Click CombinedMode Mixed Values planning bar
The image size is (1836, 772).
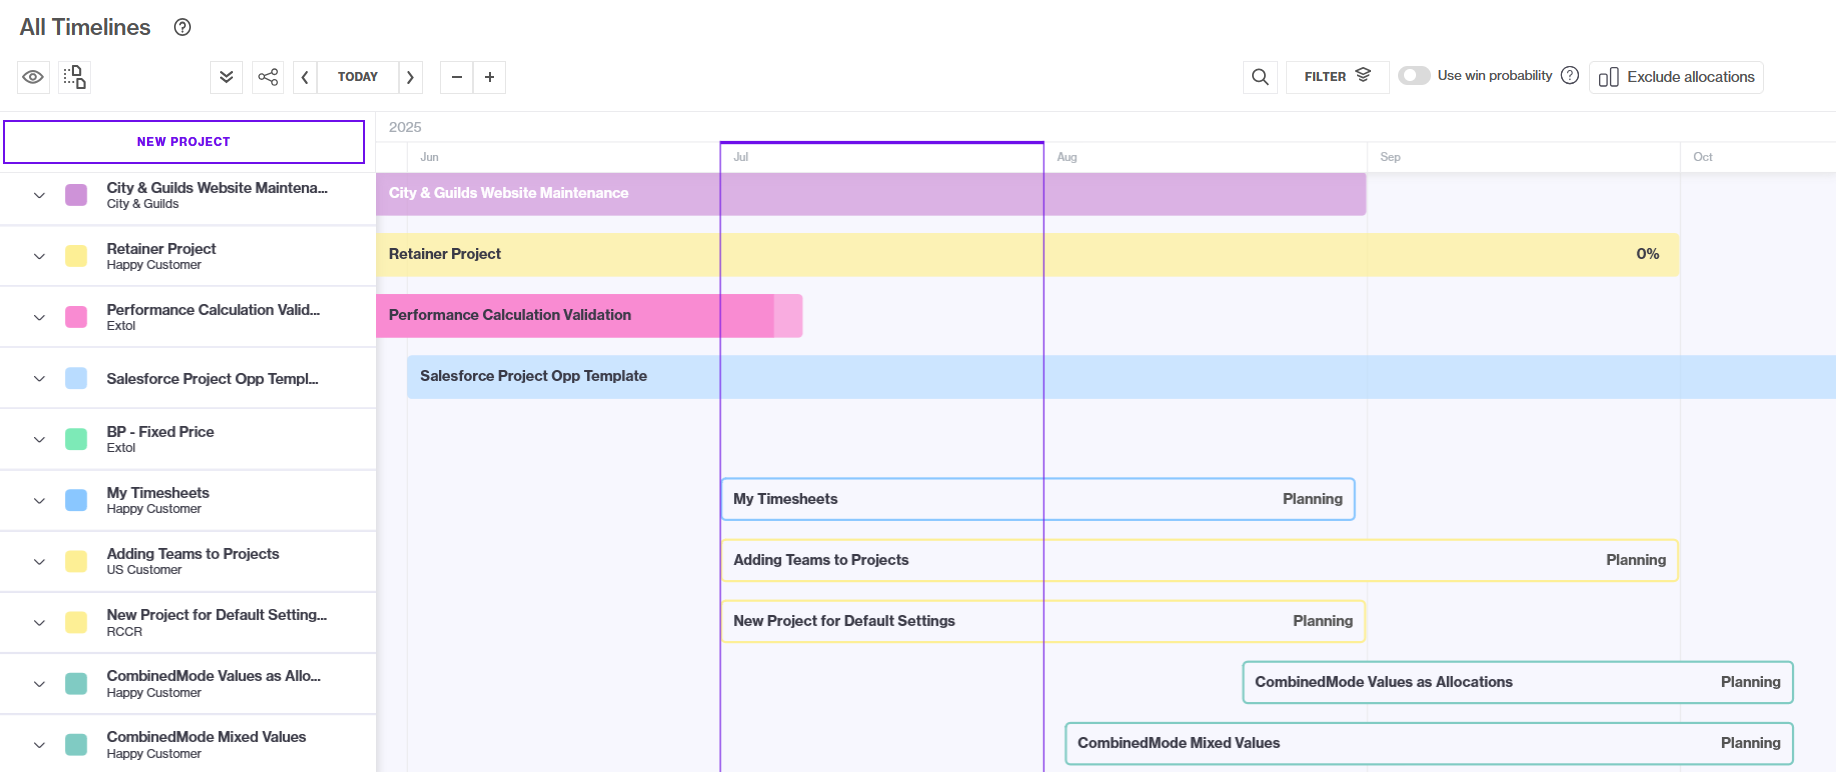(1429, 743)
